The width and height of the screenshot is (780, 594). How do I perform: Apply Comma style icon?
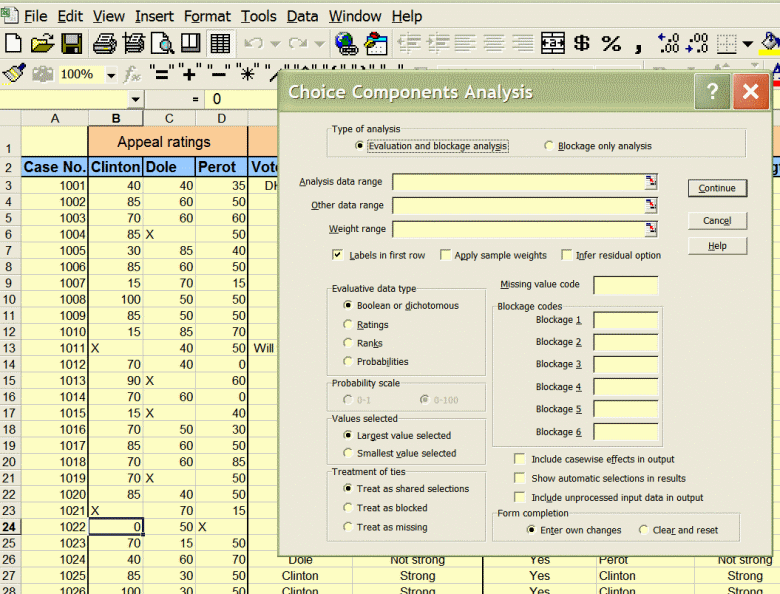coord(638,47)
